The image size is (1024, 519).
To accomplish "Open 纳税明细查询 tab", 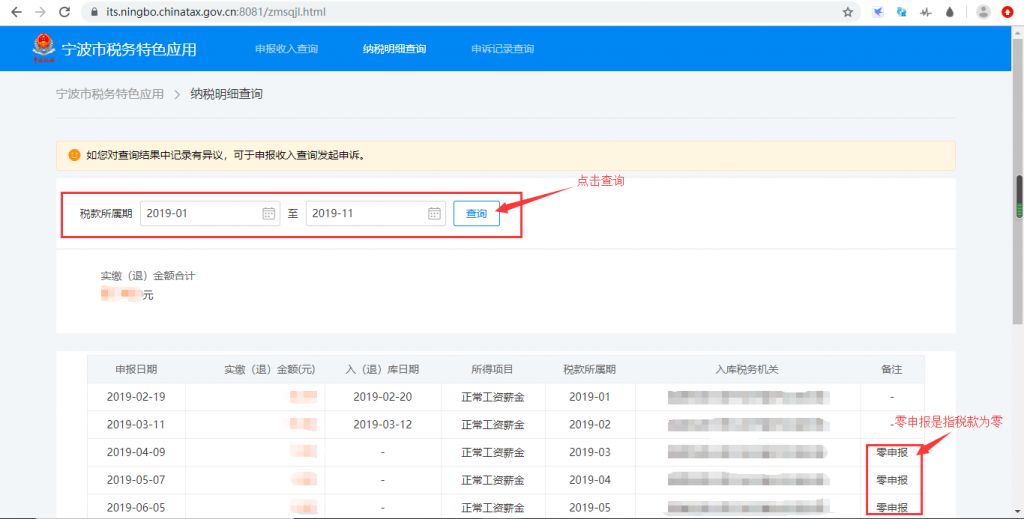I will coord(394,49).
